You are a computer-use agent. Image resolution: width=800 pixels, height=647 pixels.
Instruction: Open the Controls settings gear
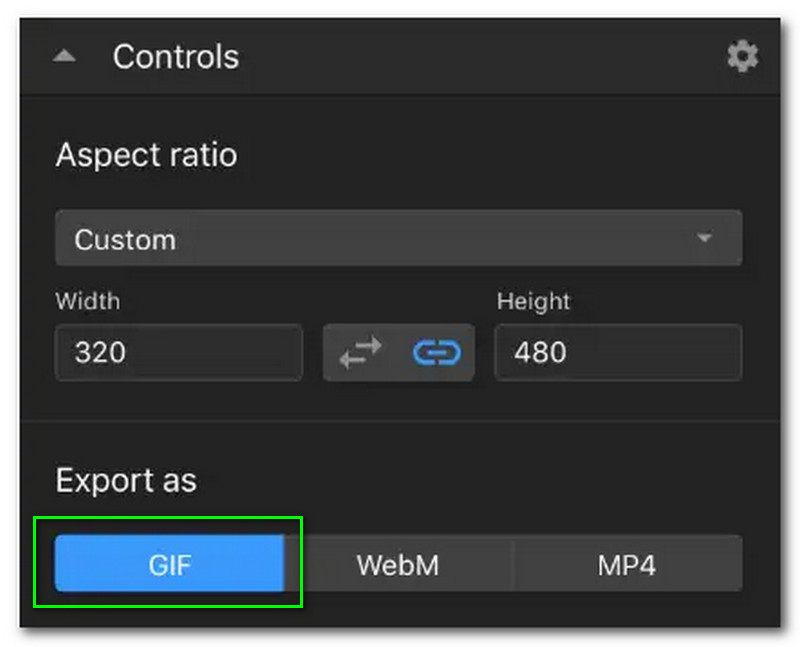pos(742,57)
